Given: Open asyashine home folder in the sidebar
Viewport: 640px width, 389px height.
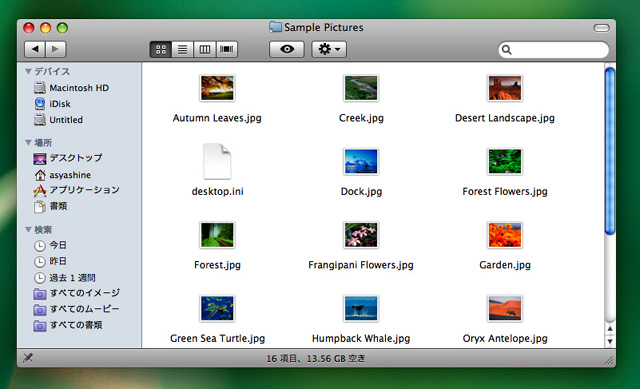Looking at the screenshot, I should click(x=62, y=175).
